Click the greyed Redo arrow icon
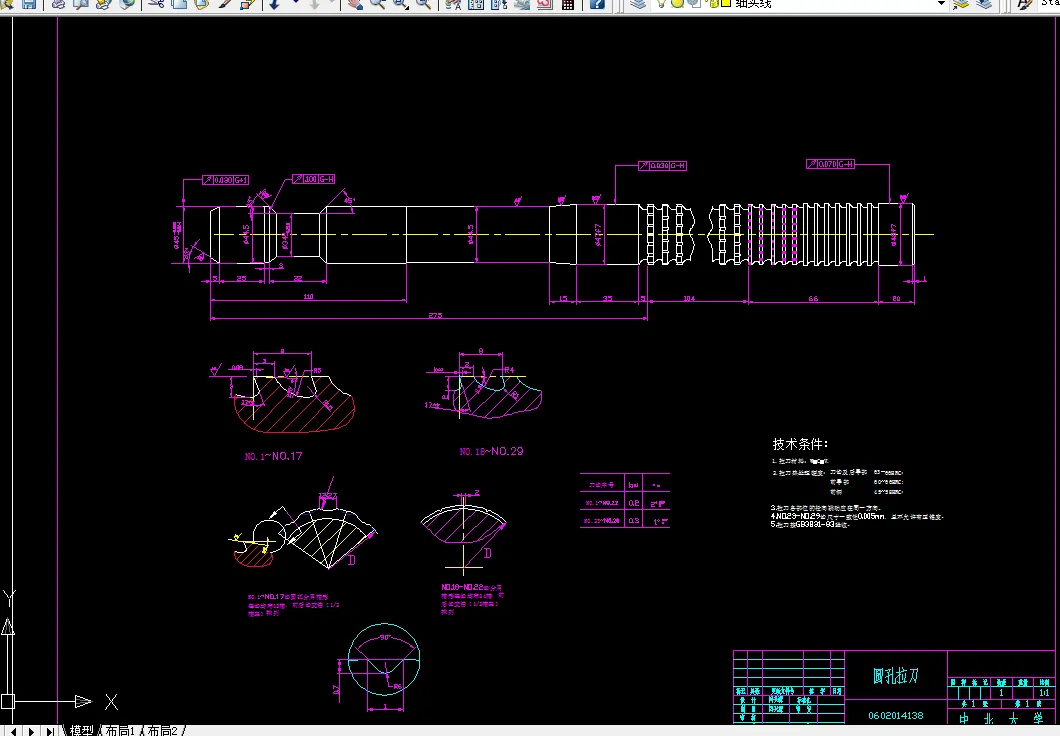1060x736 pixels. point(314,4)
